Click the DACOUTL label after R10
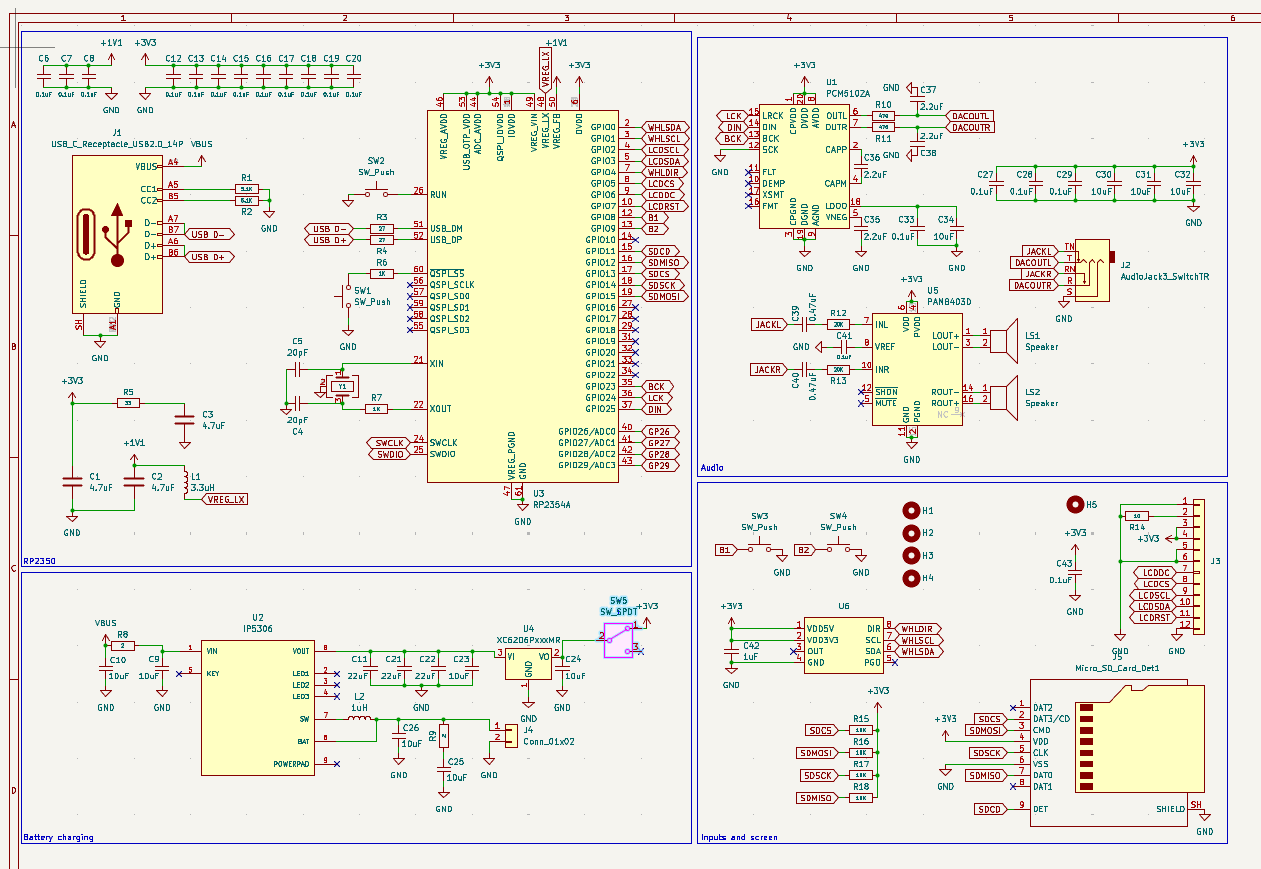This screenshot has width=1261, height=869. pos(970,116)
